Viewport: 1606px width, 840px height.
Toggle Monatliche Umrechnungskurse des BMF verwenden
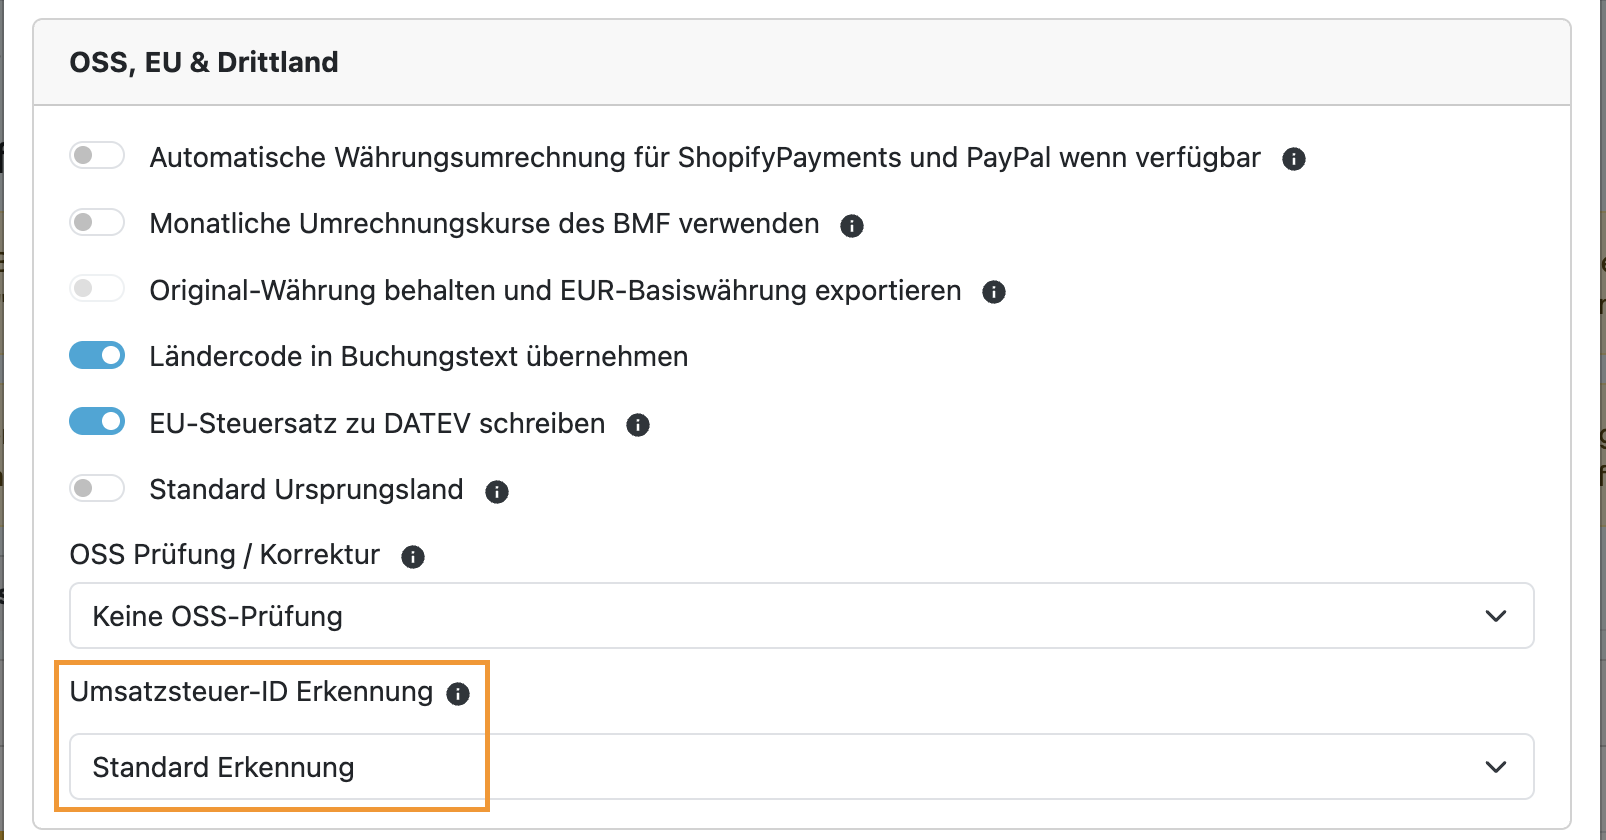97,222
